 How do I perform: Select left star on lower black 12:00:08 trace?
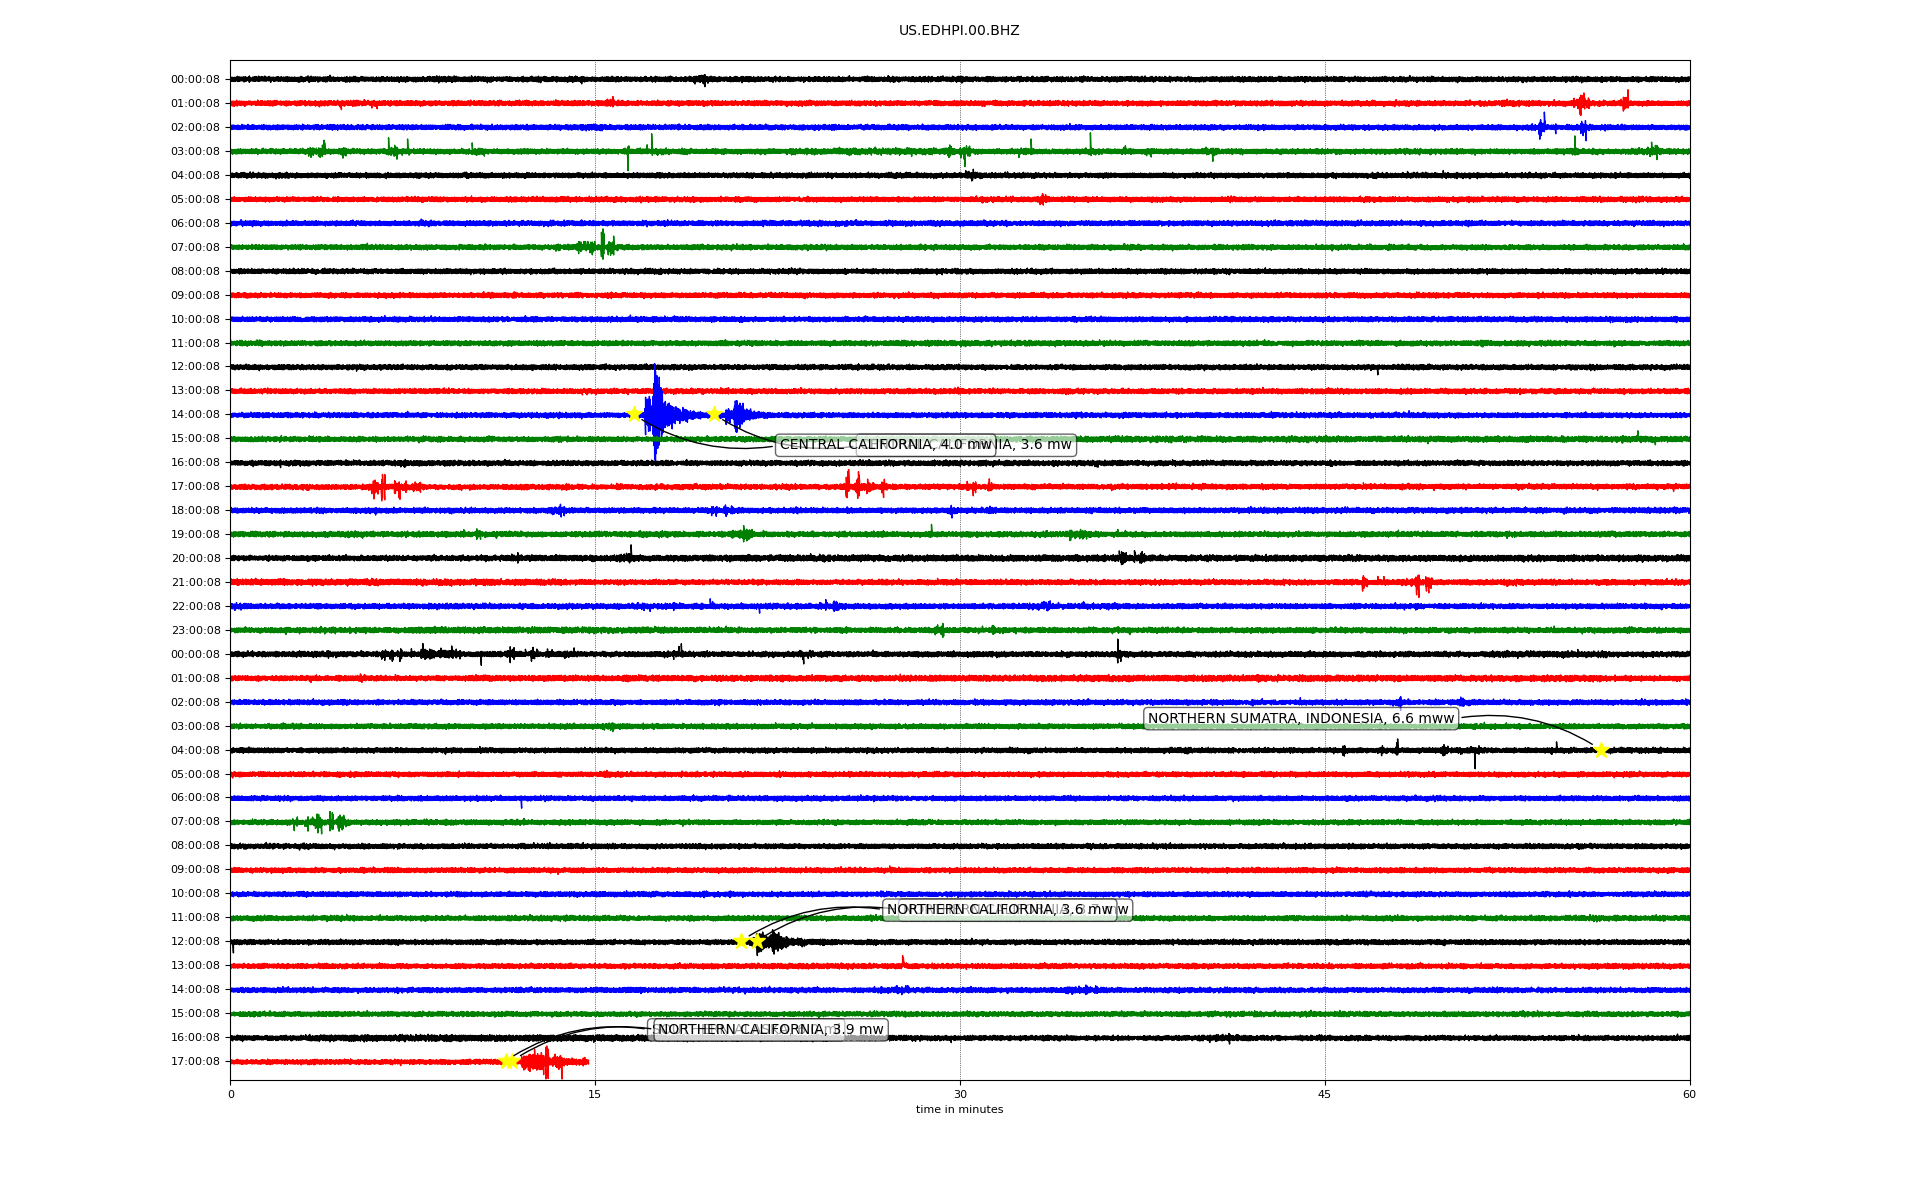click(741, 941)
